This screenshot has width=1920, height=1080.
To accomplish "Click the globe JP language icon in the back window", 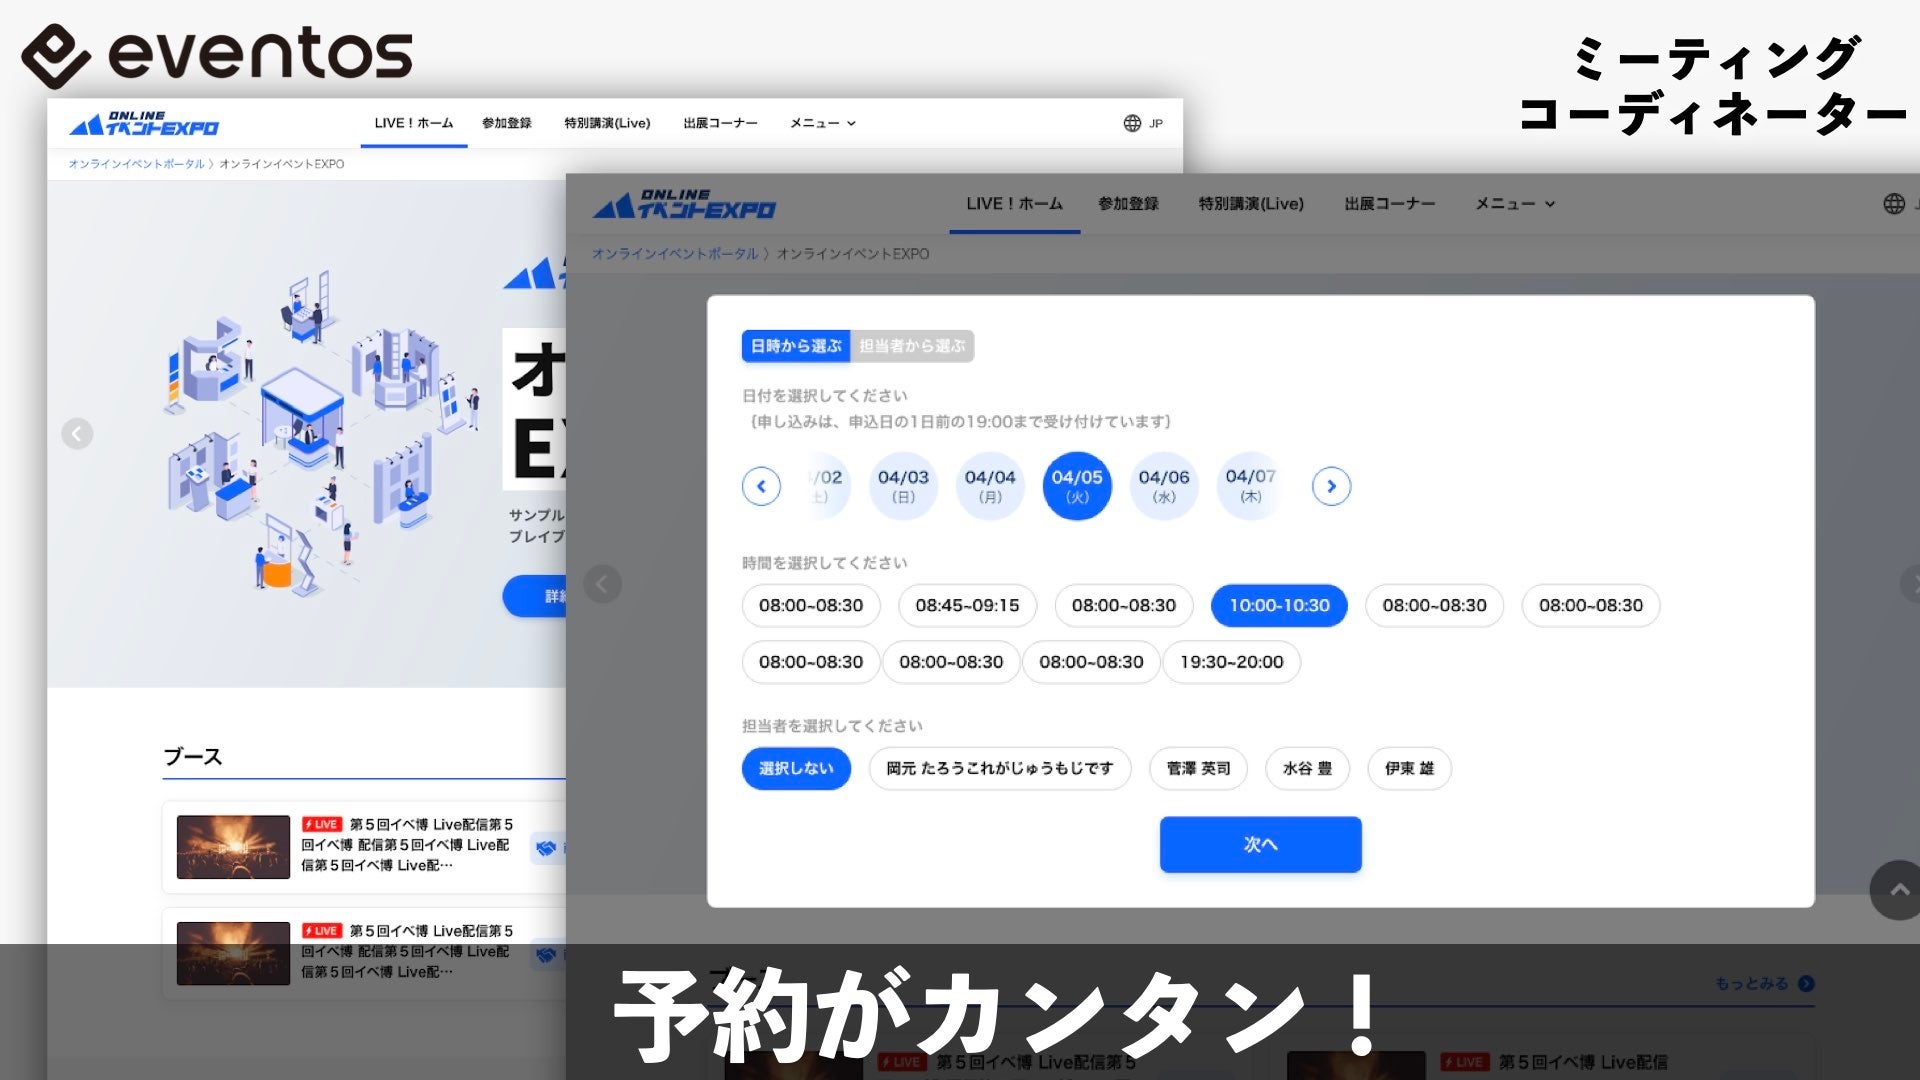I will [x=1132, y=123].
